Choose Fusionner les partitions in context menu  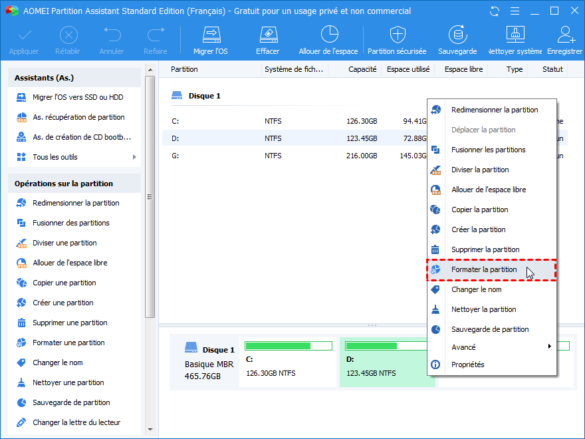click(x=492, y=150)
